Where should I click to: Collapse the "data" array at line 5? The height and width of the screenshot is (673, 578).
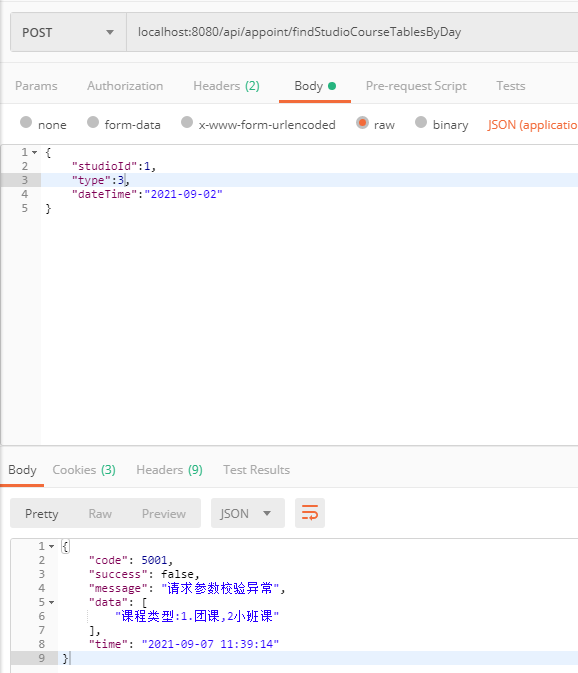tap(51, 603)
